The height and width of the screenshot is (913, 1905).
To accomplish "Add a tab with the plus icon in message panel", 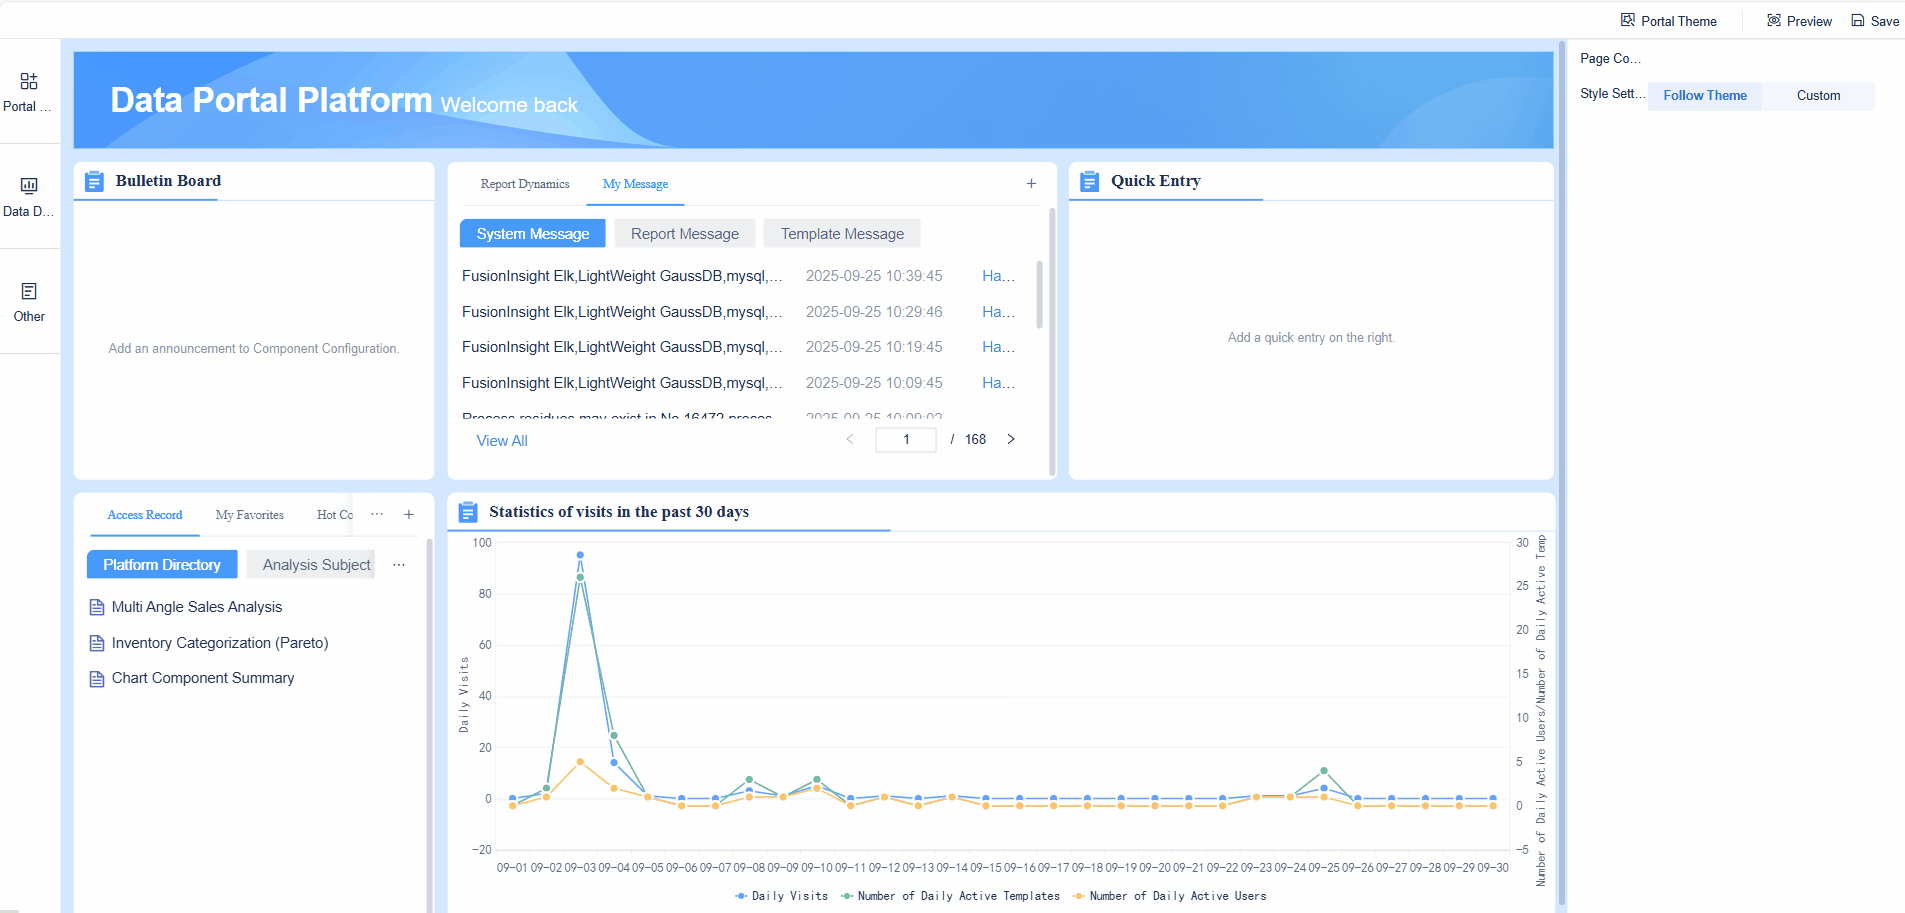I will coord(1031,184).
